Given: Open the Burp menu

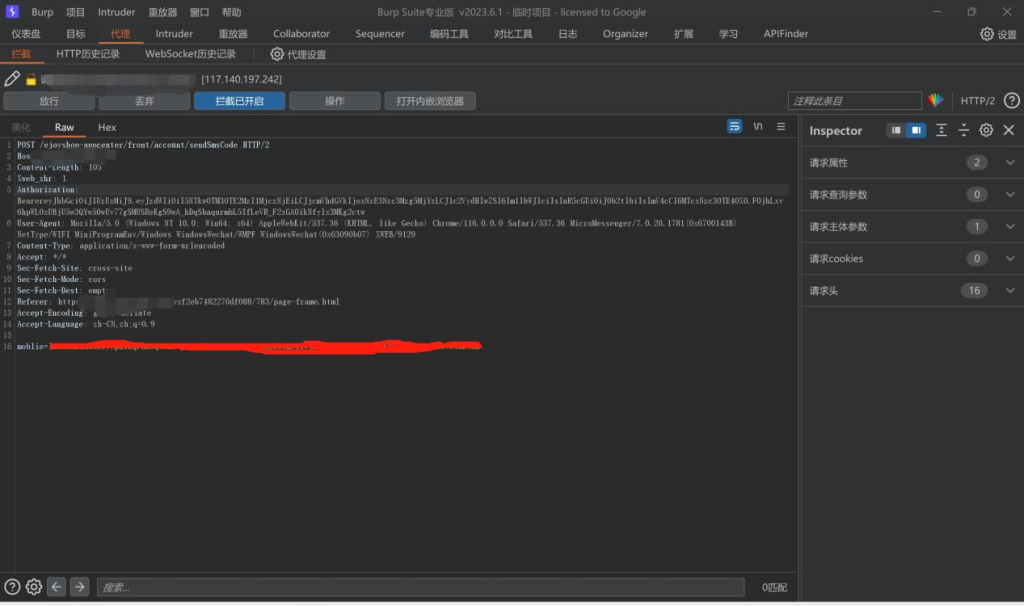Looking at the screenshot, I should [42, 12].
